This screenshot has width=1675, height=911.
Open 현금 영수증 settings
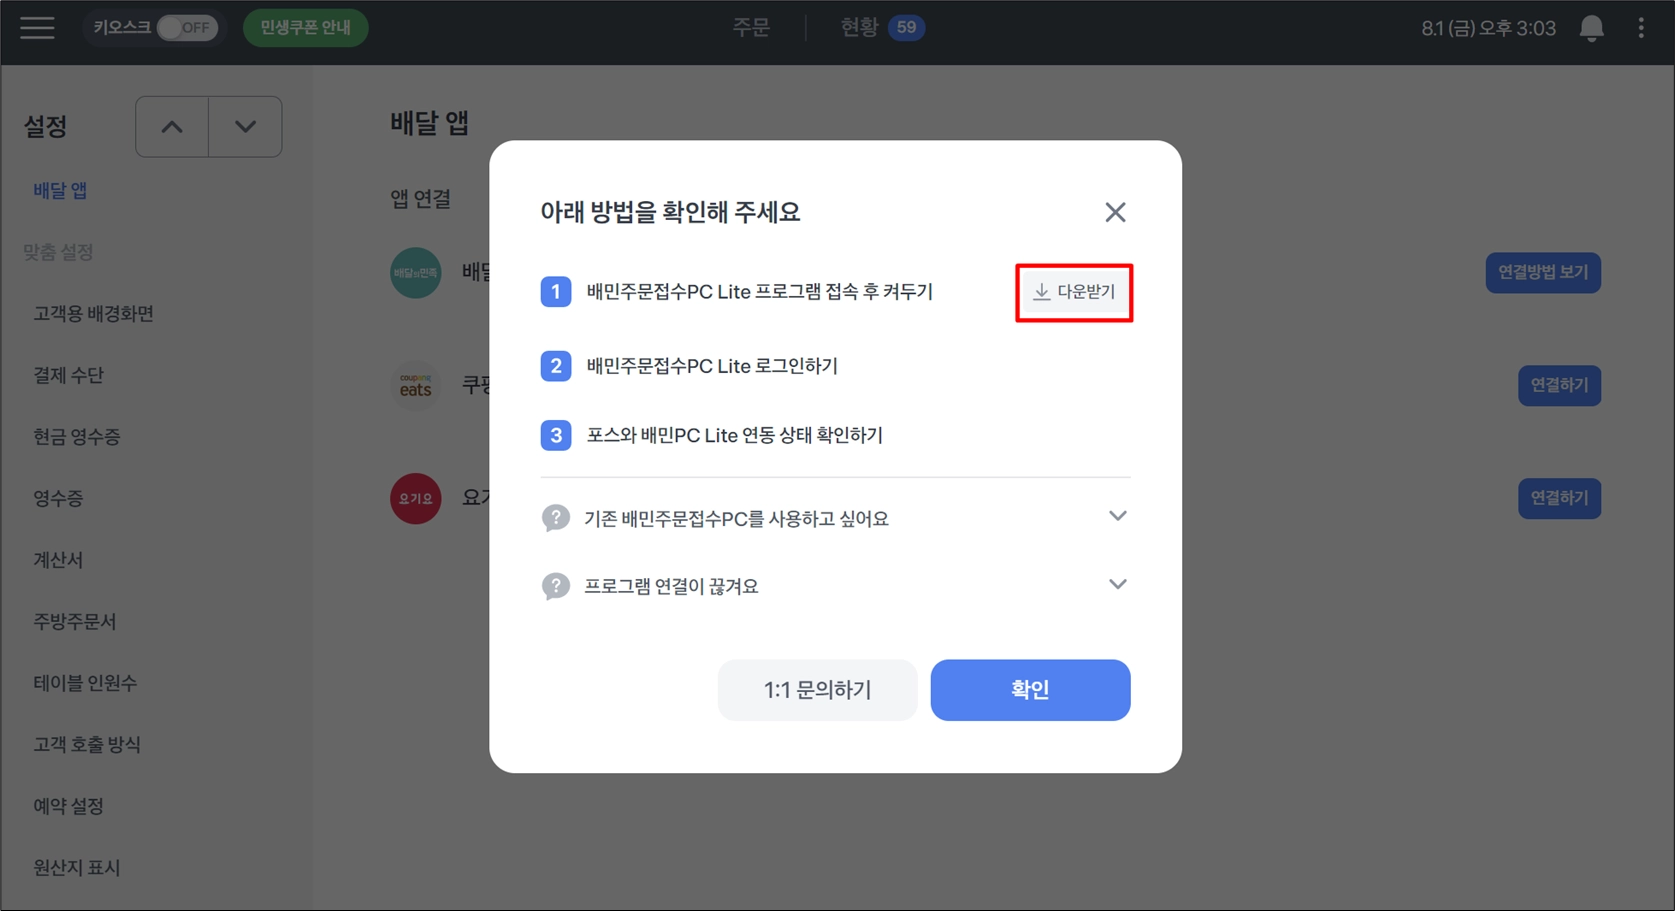[x=77, y=437]
